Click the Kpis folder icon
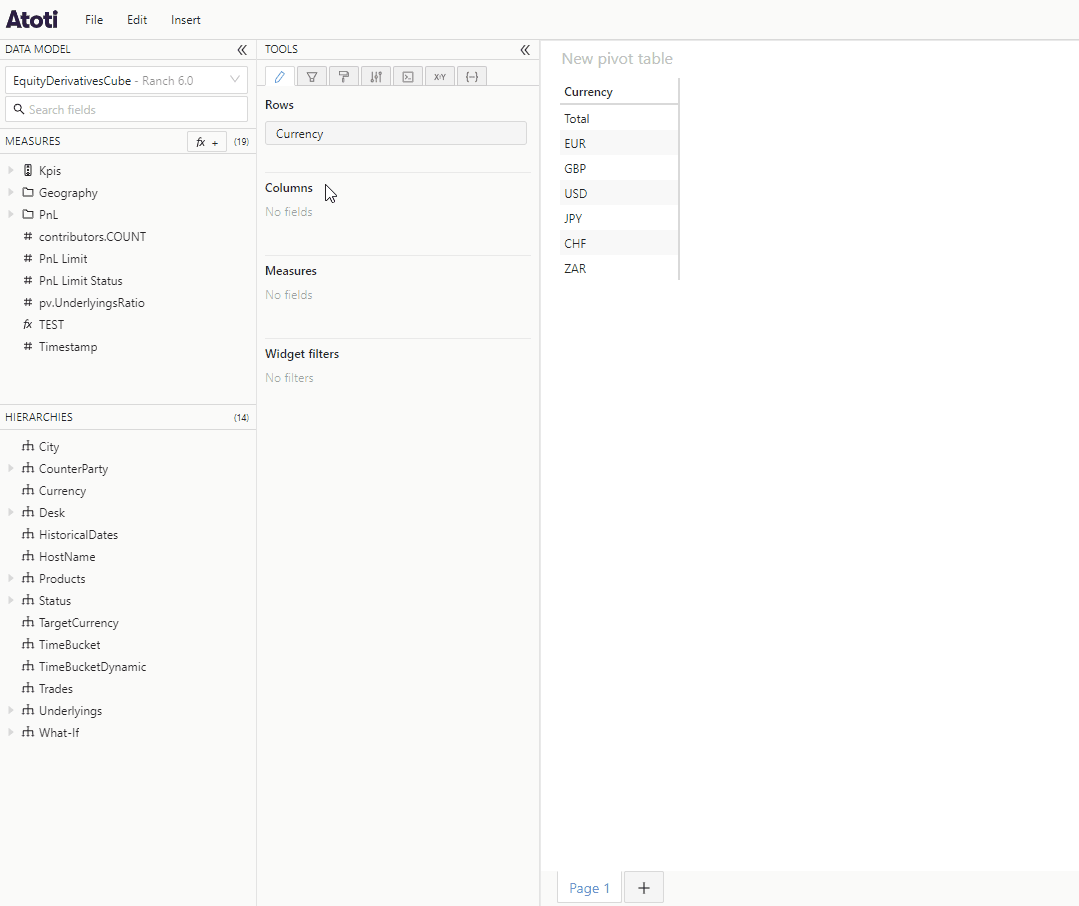The width and height of the screenshot is (1079, 906). [x=28, y=170]
